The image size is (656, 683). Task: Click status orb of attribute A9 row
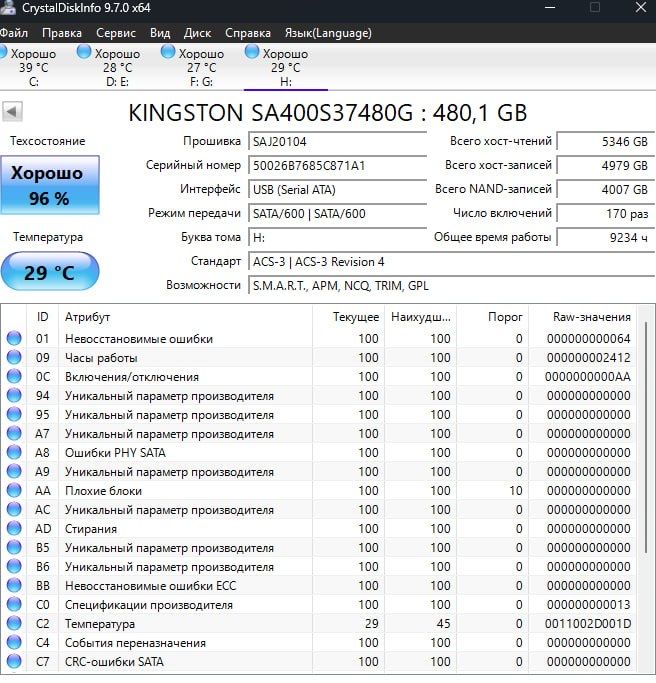coord(14,471)
